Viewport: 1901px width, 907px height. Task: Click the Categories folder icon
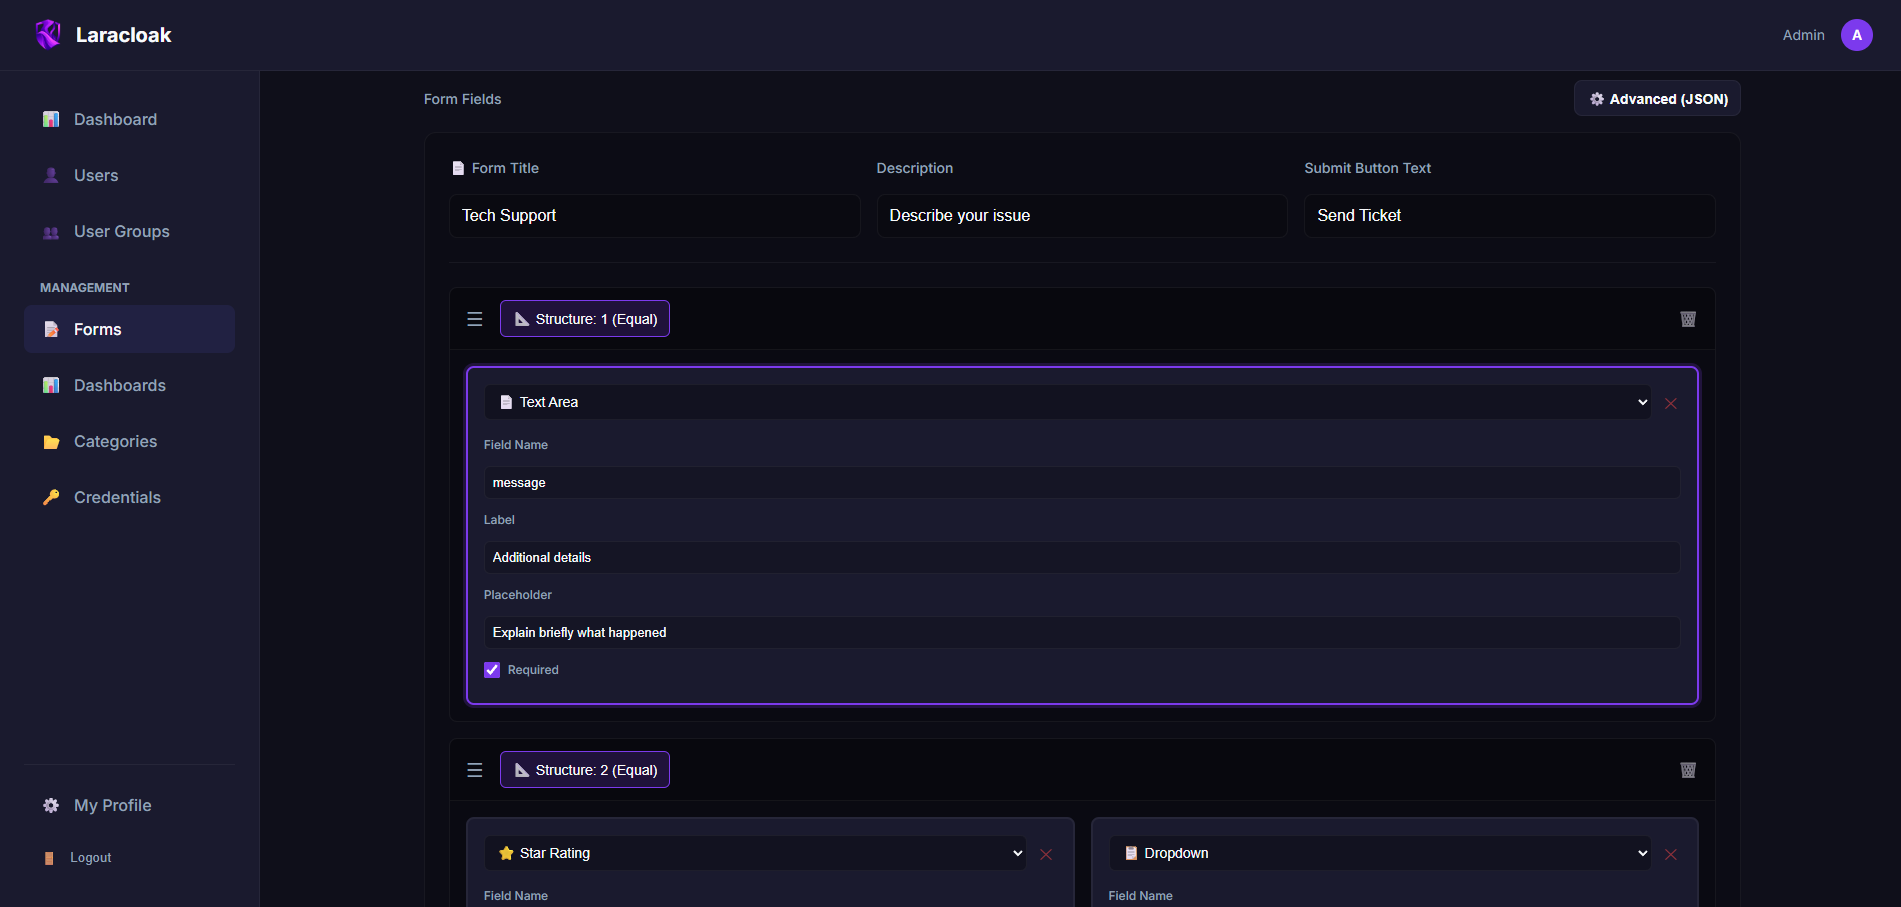(50, 441)
